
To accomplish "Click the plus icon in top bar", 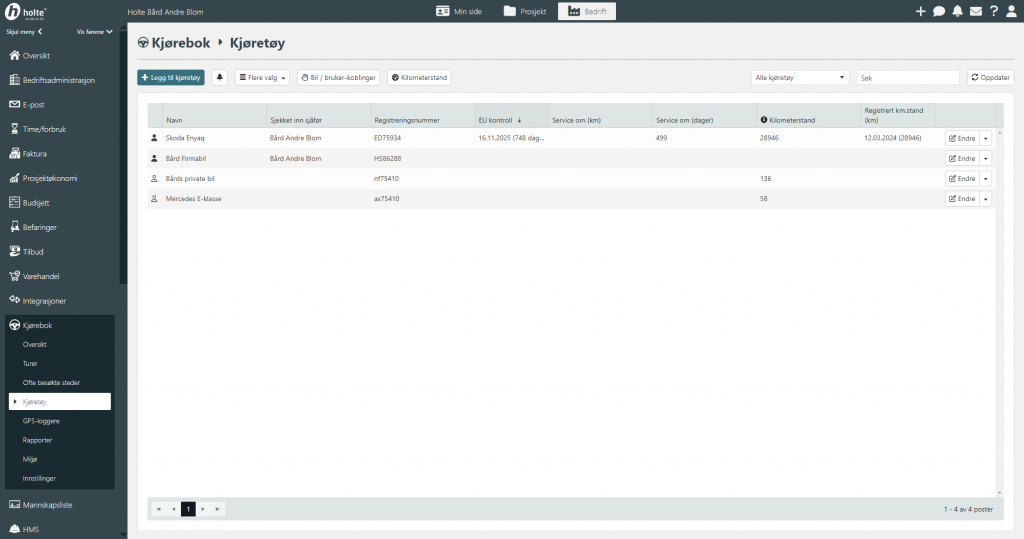I will pos(921,11).
